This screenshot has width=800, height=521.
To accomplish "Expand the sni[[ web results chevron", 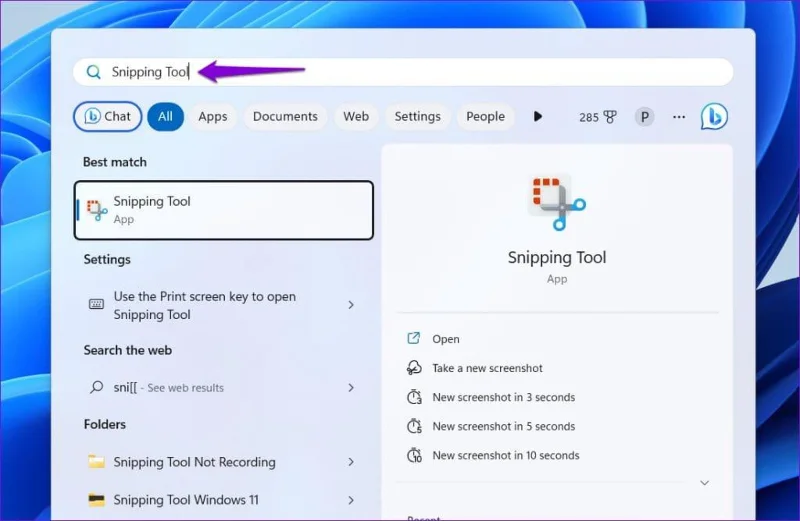I will point(351,388).
